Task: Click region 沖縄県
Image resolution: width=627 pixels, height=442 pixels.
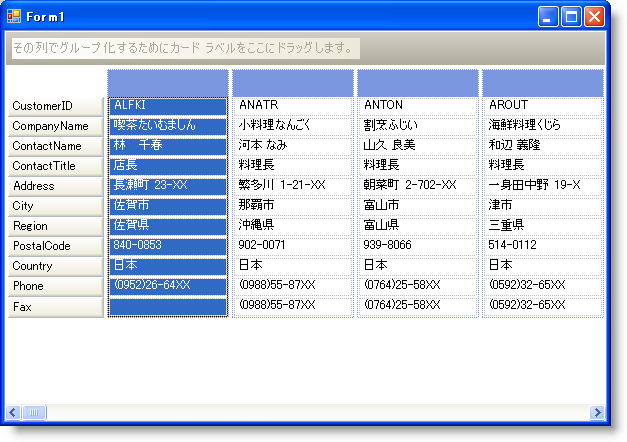Action: [x=293, y=226]
